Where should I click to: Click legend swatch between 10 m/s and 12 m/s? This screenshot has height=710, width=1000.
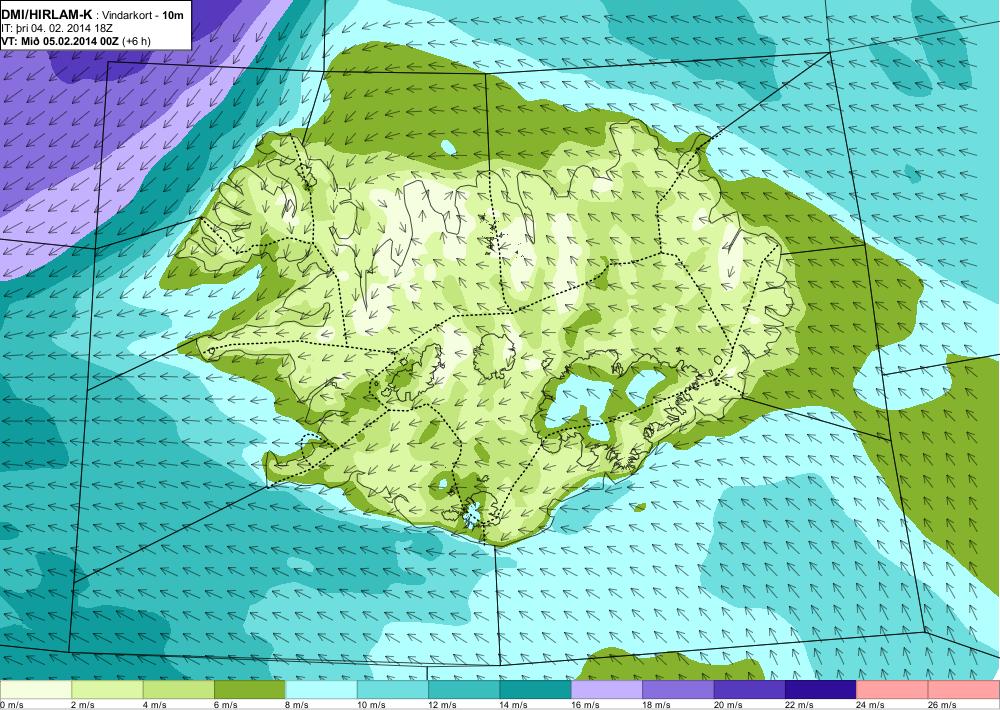[x=393, y=690]
